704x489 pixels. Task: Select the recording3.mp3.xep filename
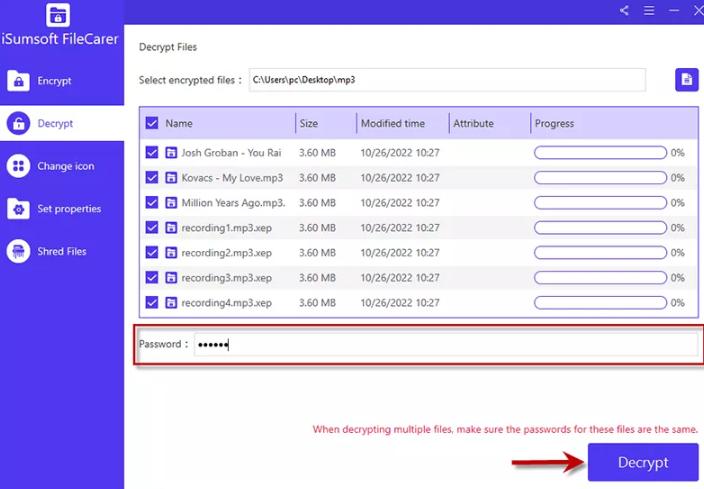coord(226,278)
